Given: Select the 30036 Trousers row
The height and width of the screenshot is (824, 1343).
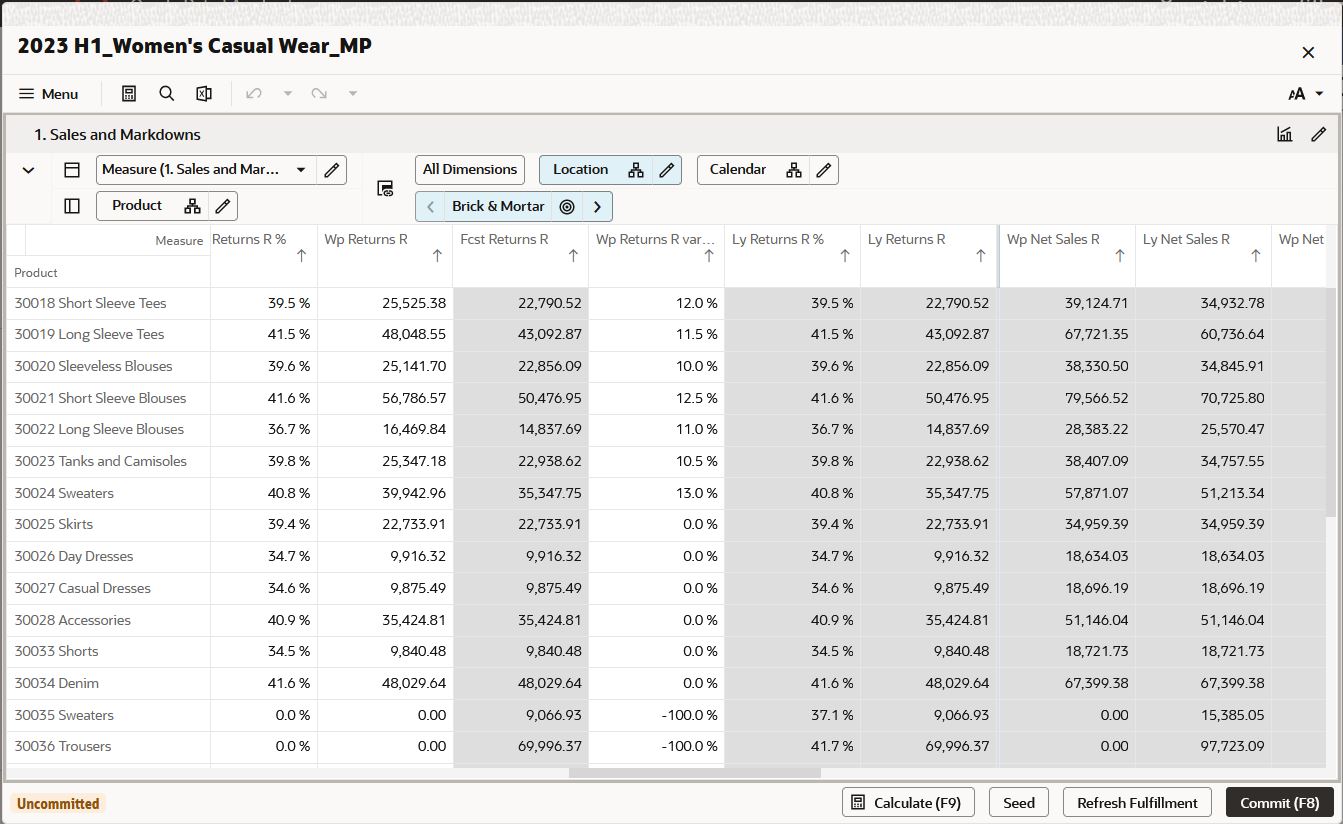Looking at the screenshot, I should point(108,746).
